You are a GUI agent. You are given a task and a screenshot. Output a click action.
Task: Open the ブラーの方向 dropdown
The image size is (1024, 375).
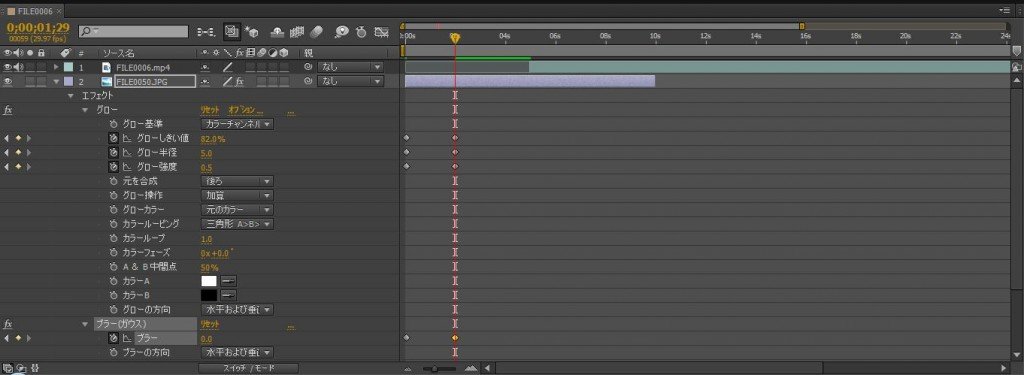click(x=236, y=352)
